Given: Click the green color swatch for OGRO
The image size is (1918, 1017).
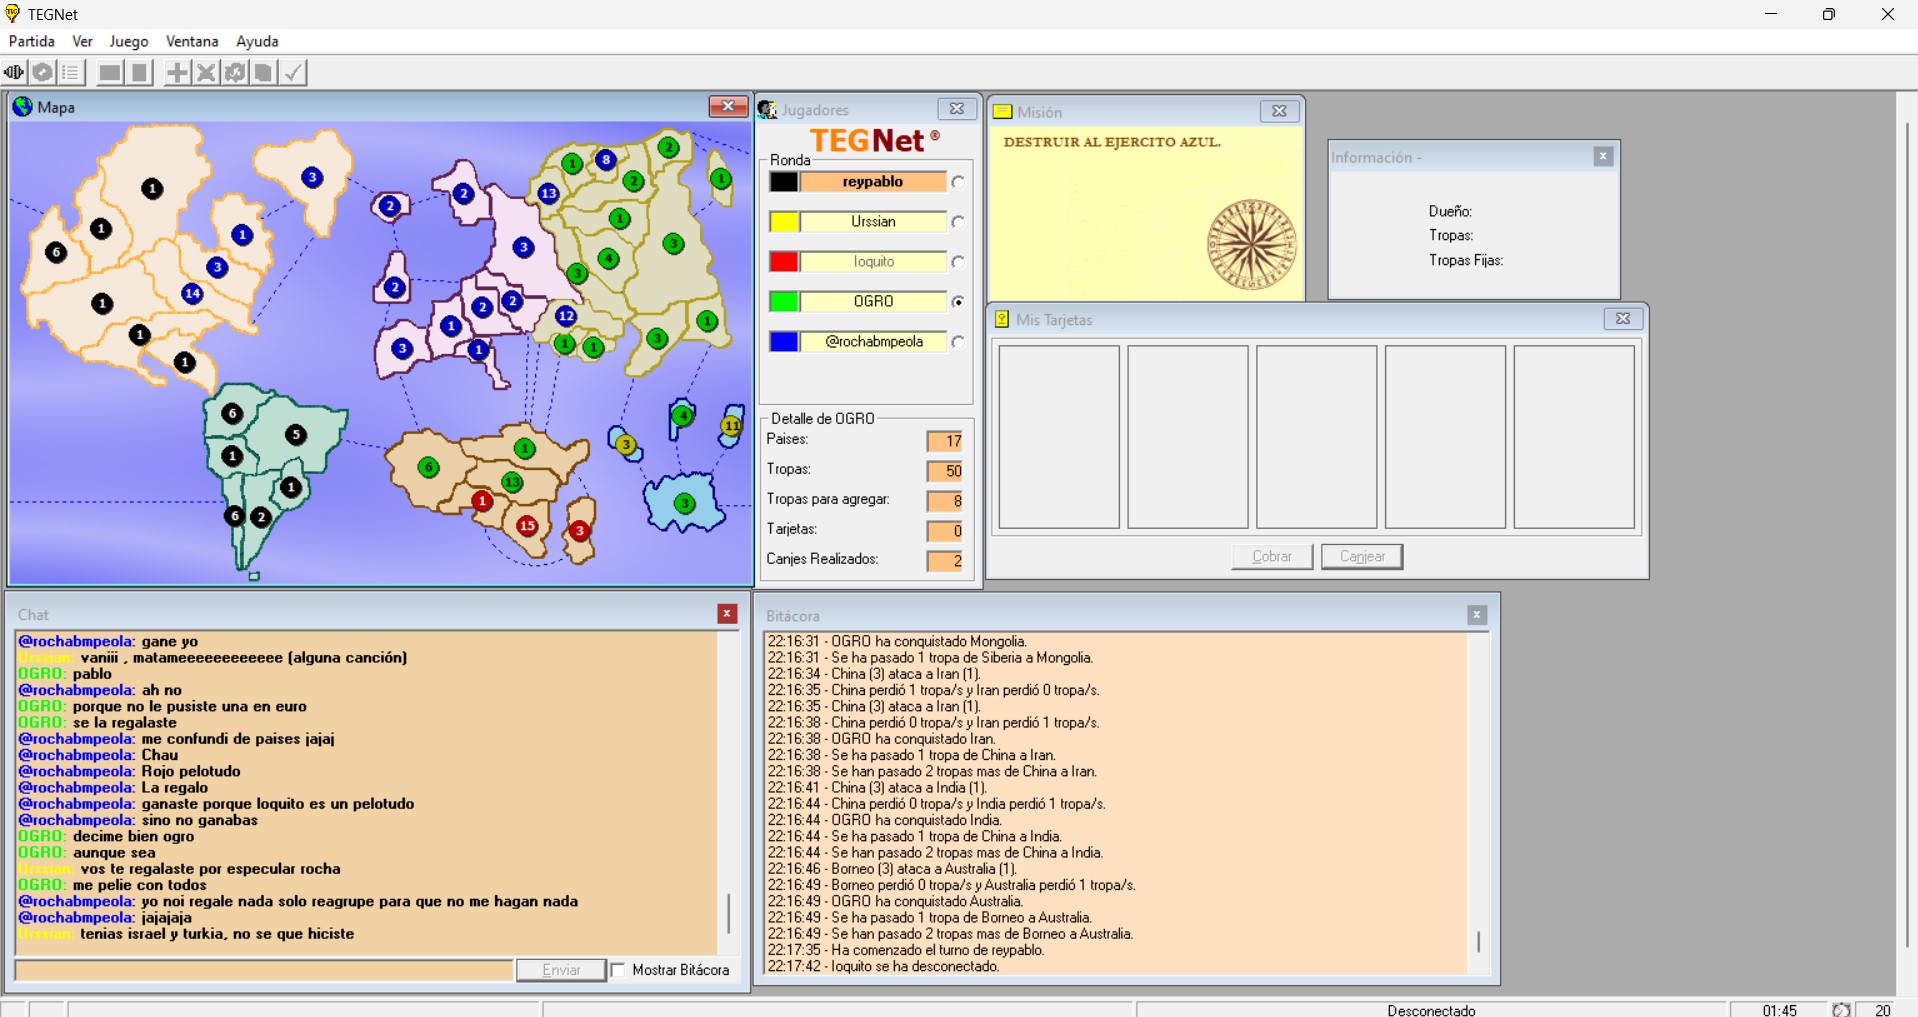Looking at the screenshot, I should pyautogui.click(x=784, y=301).
